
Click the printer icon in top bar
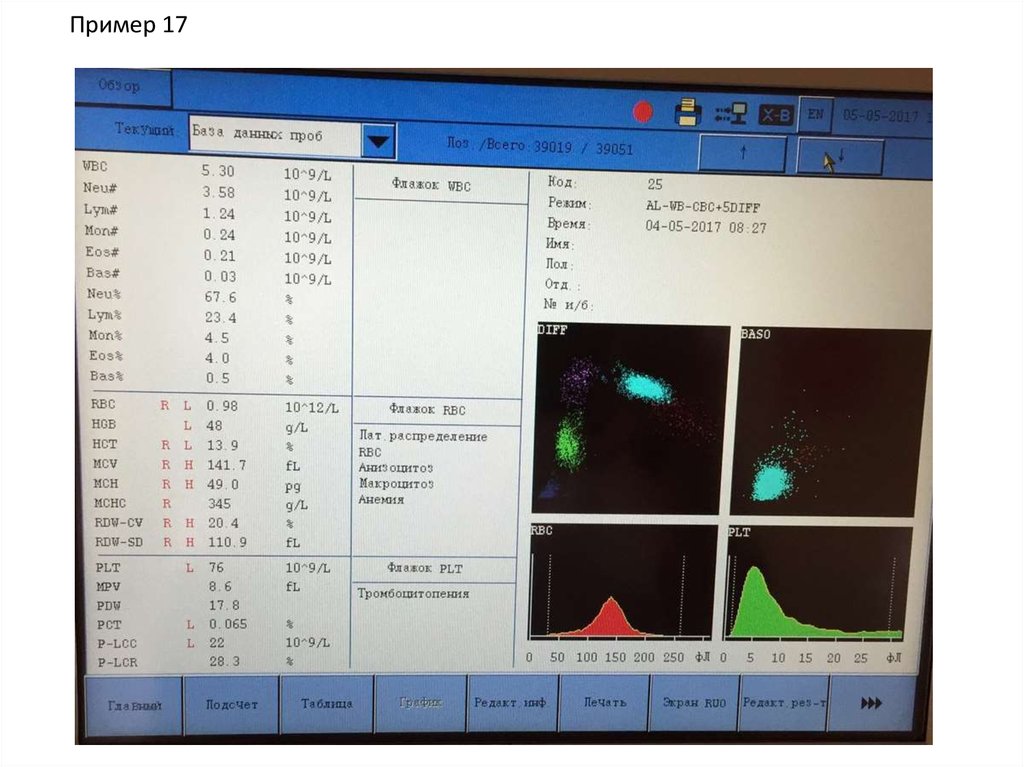[688, 113]
